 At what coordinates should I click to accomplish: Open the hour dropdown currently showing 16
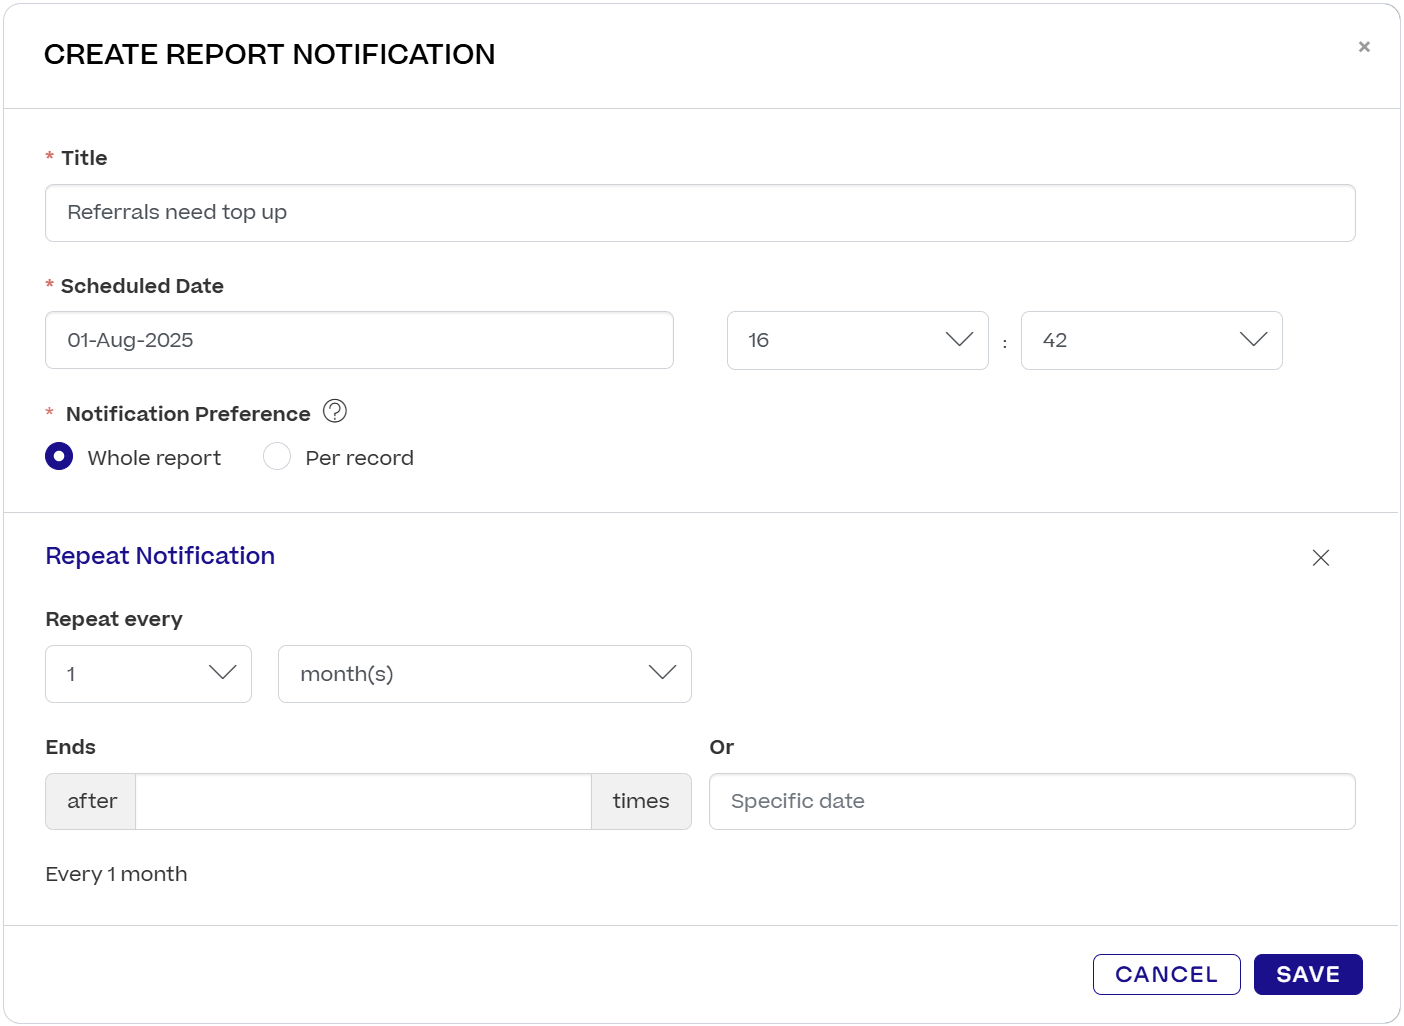point(857,340)
